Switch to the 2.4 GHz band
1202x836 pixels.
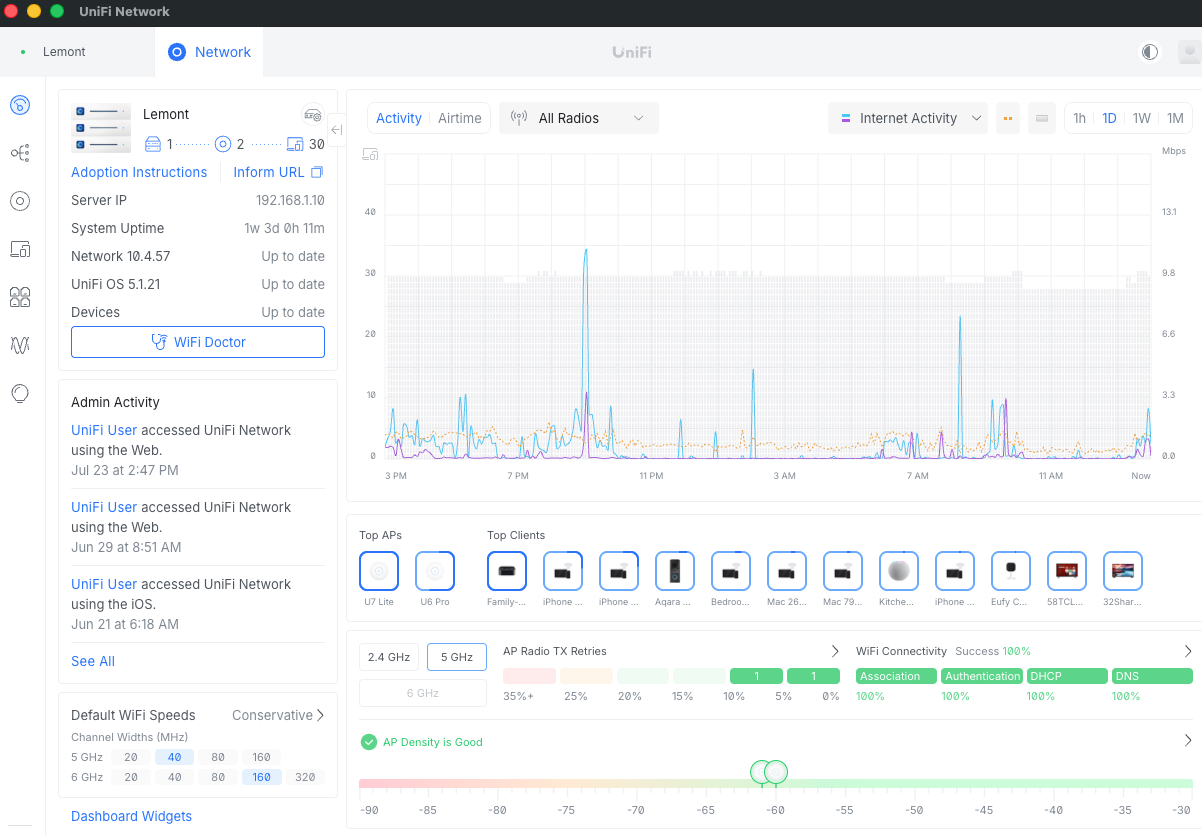tap(389, 657)
